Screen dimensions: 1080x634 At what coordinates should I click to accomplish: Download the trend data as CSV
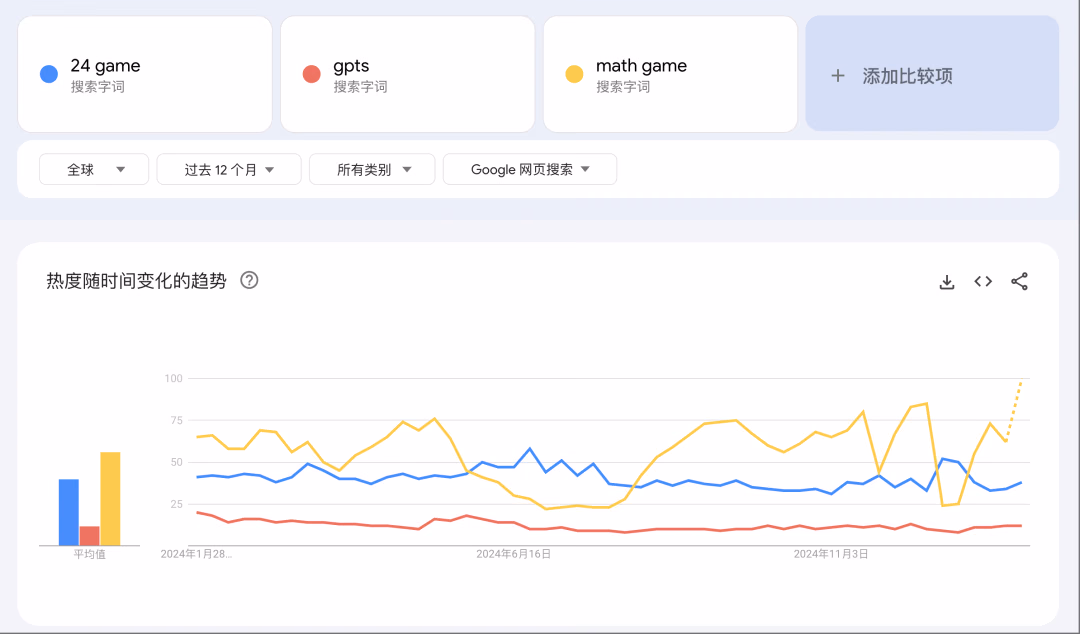946,282
